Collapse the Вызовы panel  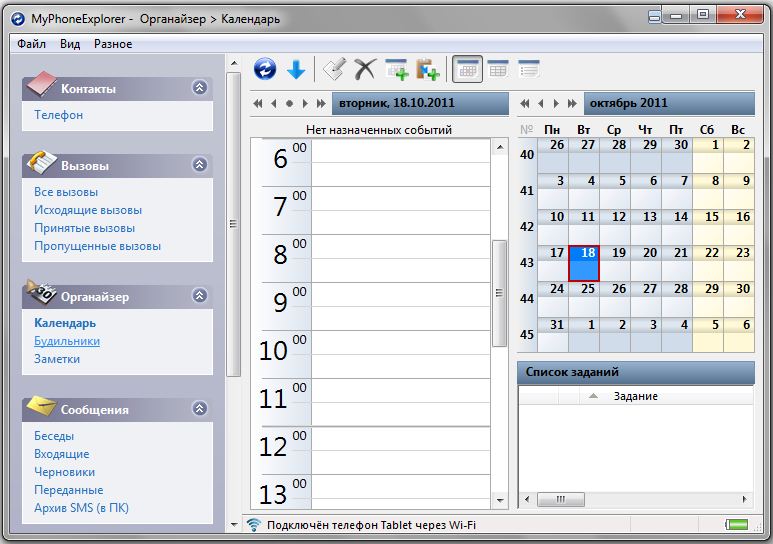(x=199, y=164)
